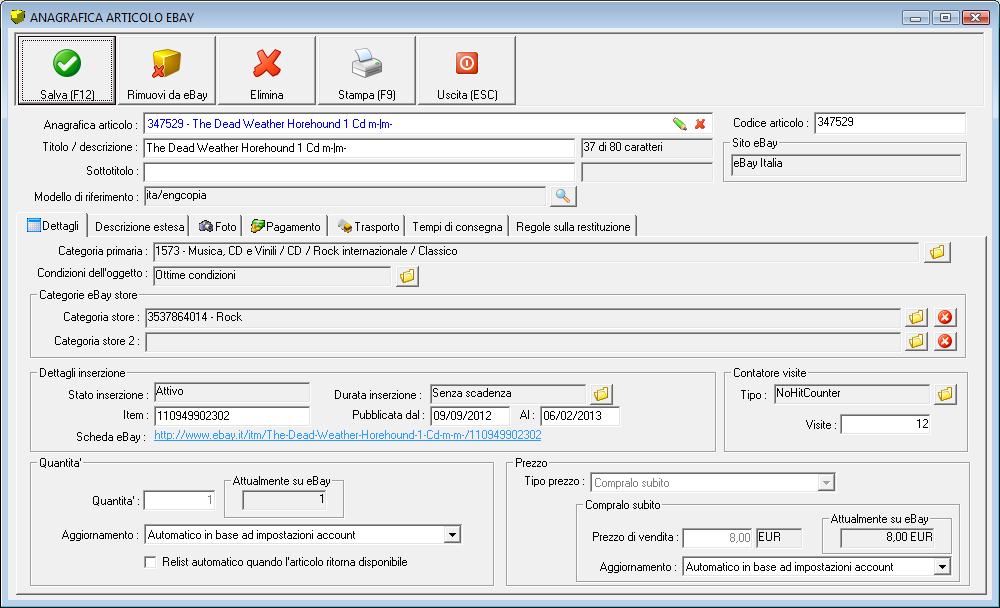Viewport: 1000px width, 608px height.
Task: Open the Pagamento tab
Action: (285, 226)
